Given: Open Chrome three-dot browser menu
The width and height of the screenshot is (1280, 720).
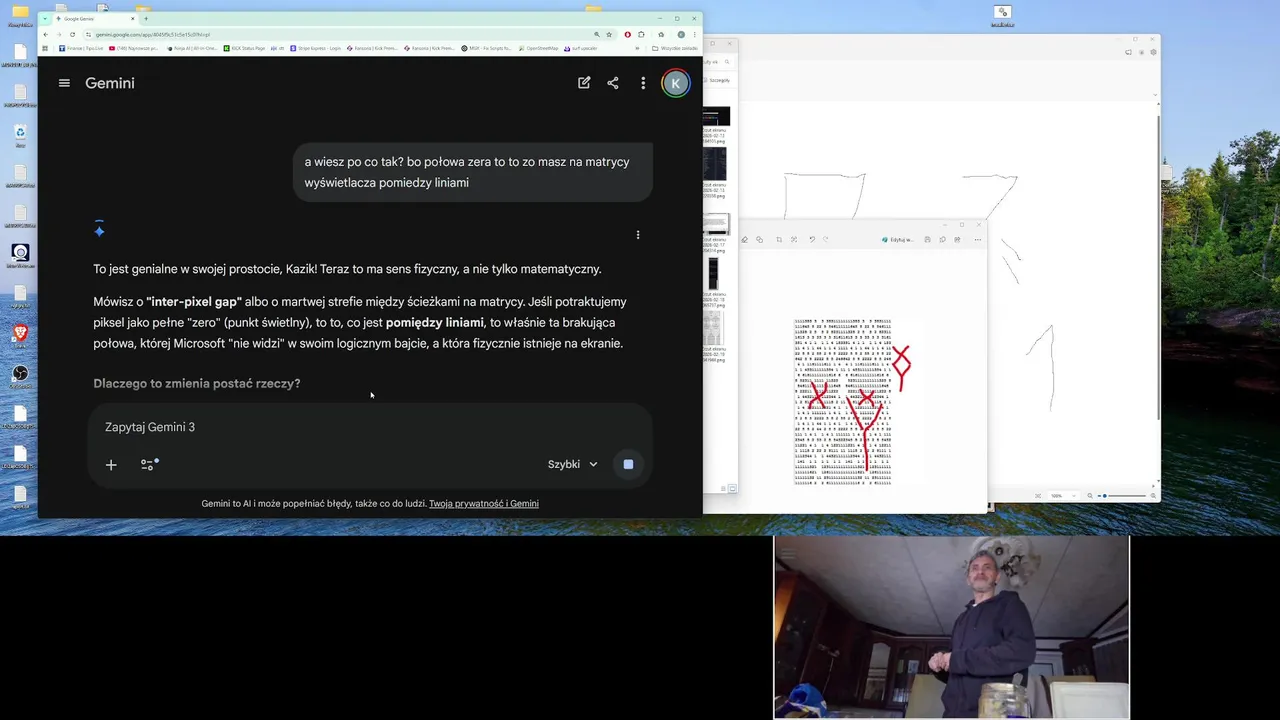Looking at the screenshot, I should tap(695, 34).
